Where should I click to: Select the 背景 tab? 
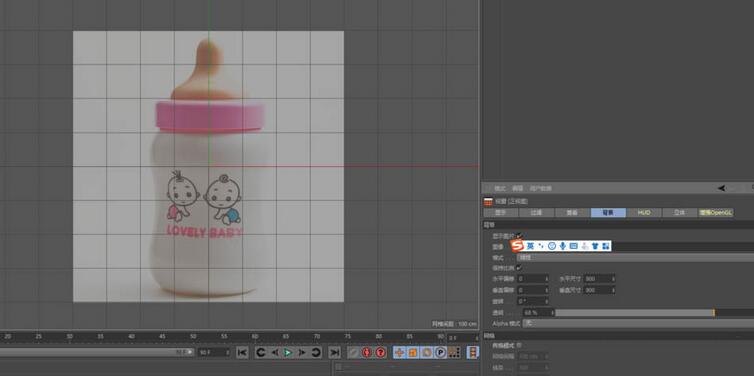coord(608,213)
